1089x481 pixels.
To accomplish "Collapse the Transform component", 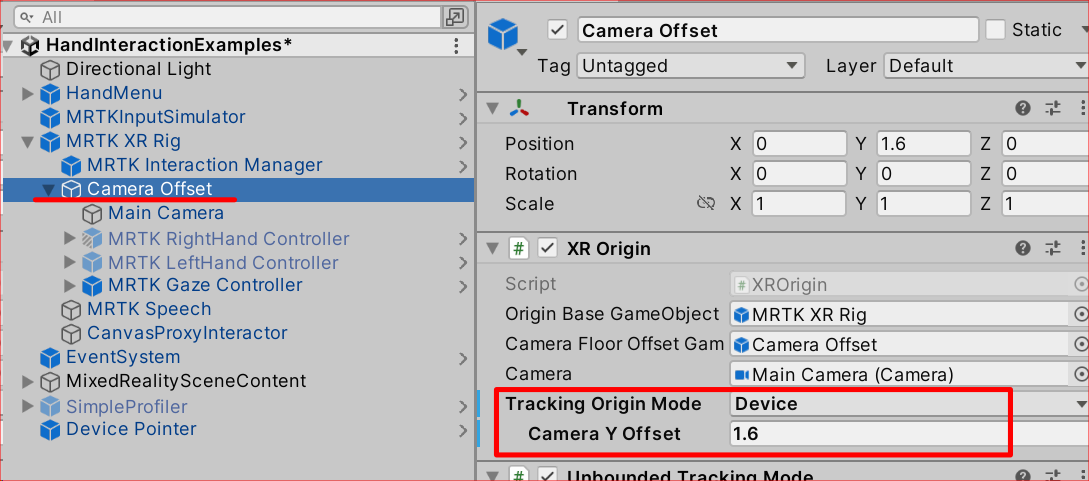I will tap(492, 109).
